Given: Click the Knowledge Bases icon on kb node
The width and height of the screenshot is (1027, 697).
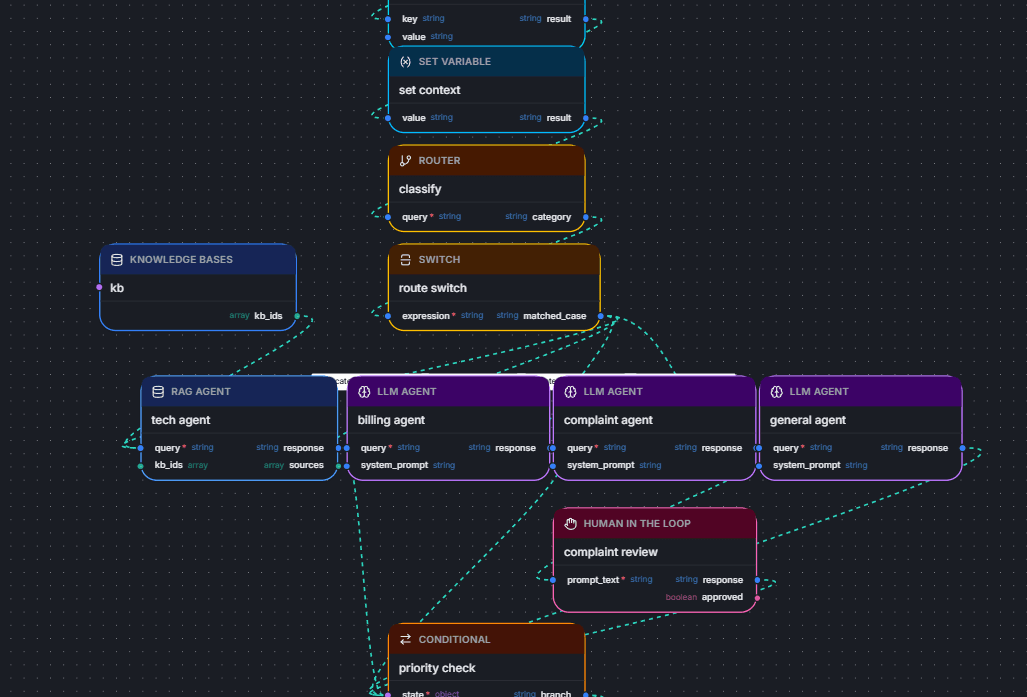Looking at the screenshot, I should click(116, 259).
